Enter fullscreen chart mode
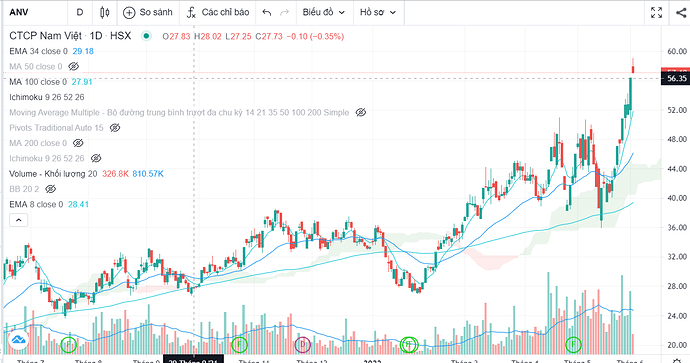The image size is (690, 363). [657, 12]
